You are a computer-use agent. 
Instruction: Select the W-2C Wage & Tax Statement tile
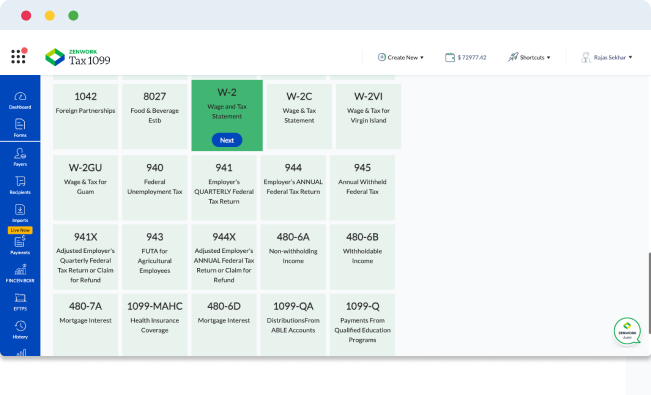click(299, 116)
